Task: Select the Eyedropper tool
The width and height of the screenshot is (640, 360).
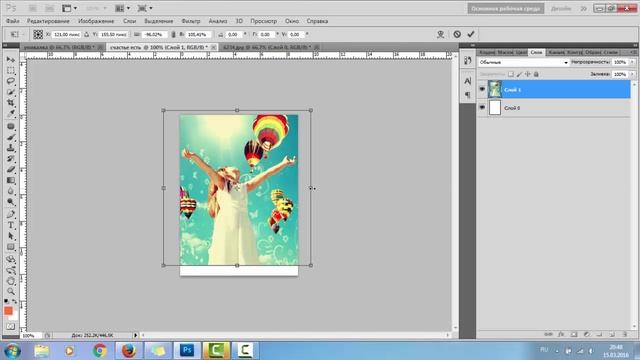Action: [11, 113]
